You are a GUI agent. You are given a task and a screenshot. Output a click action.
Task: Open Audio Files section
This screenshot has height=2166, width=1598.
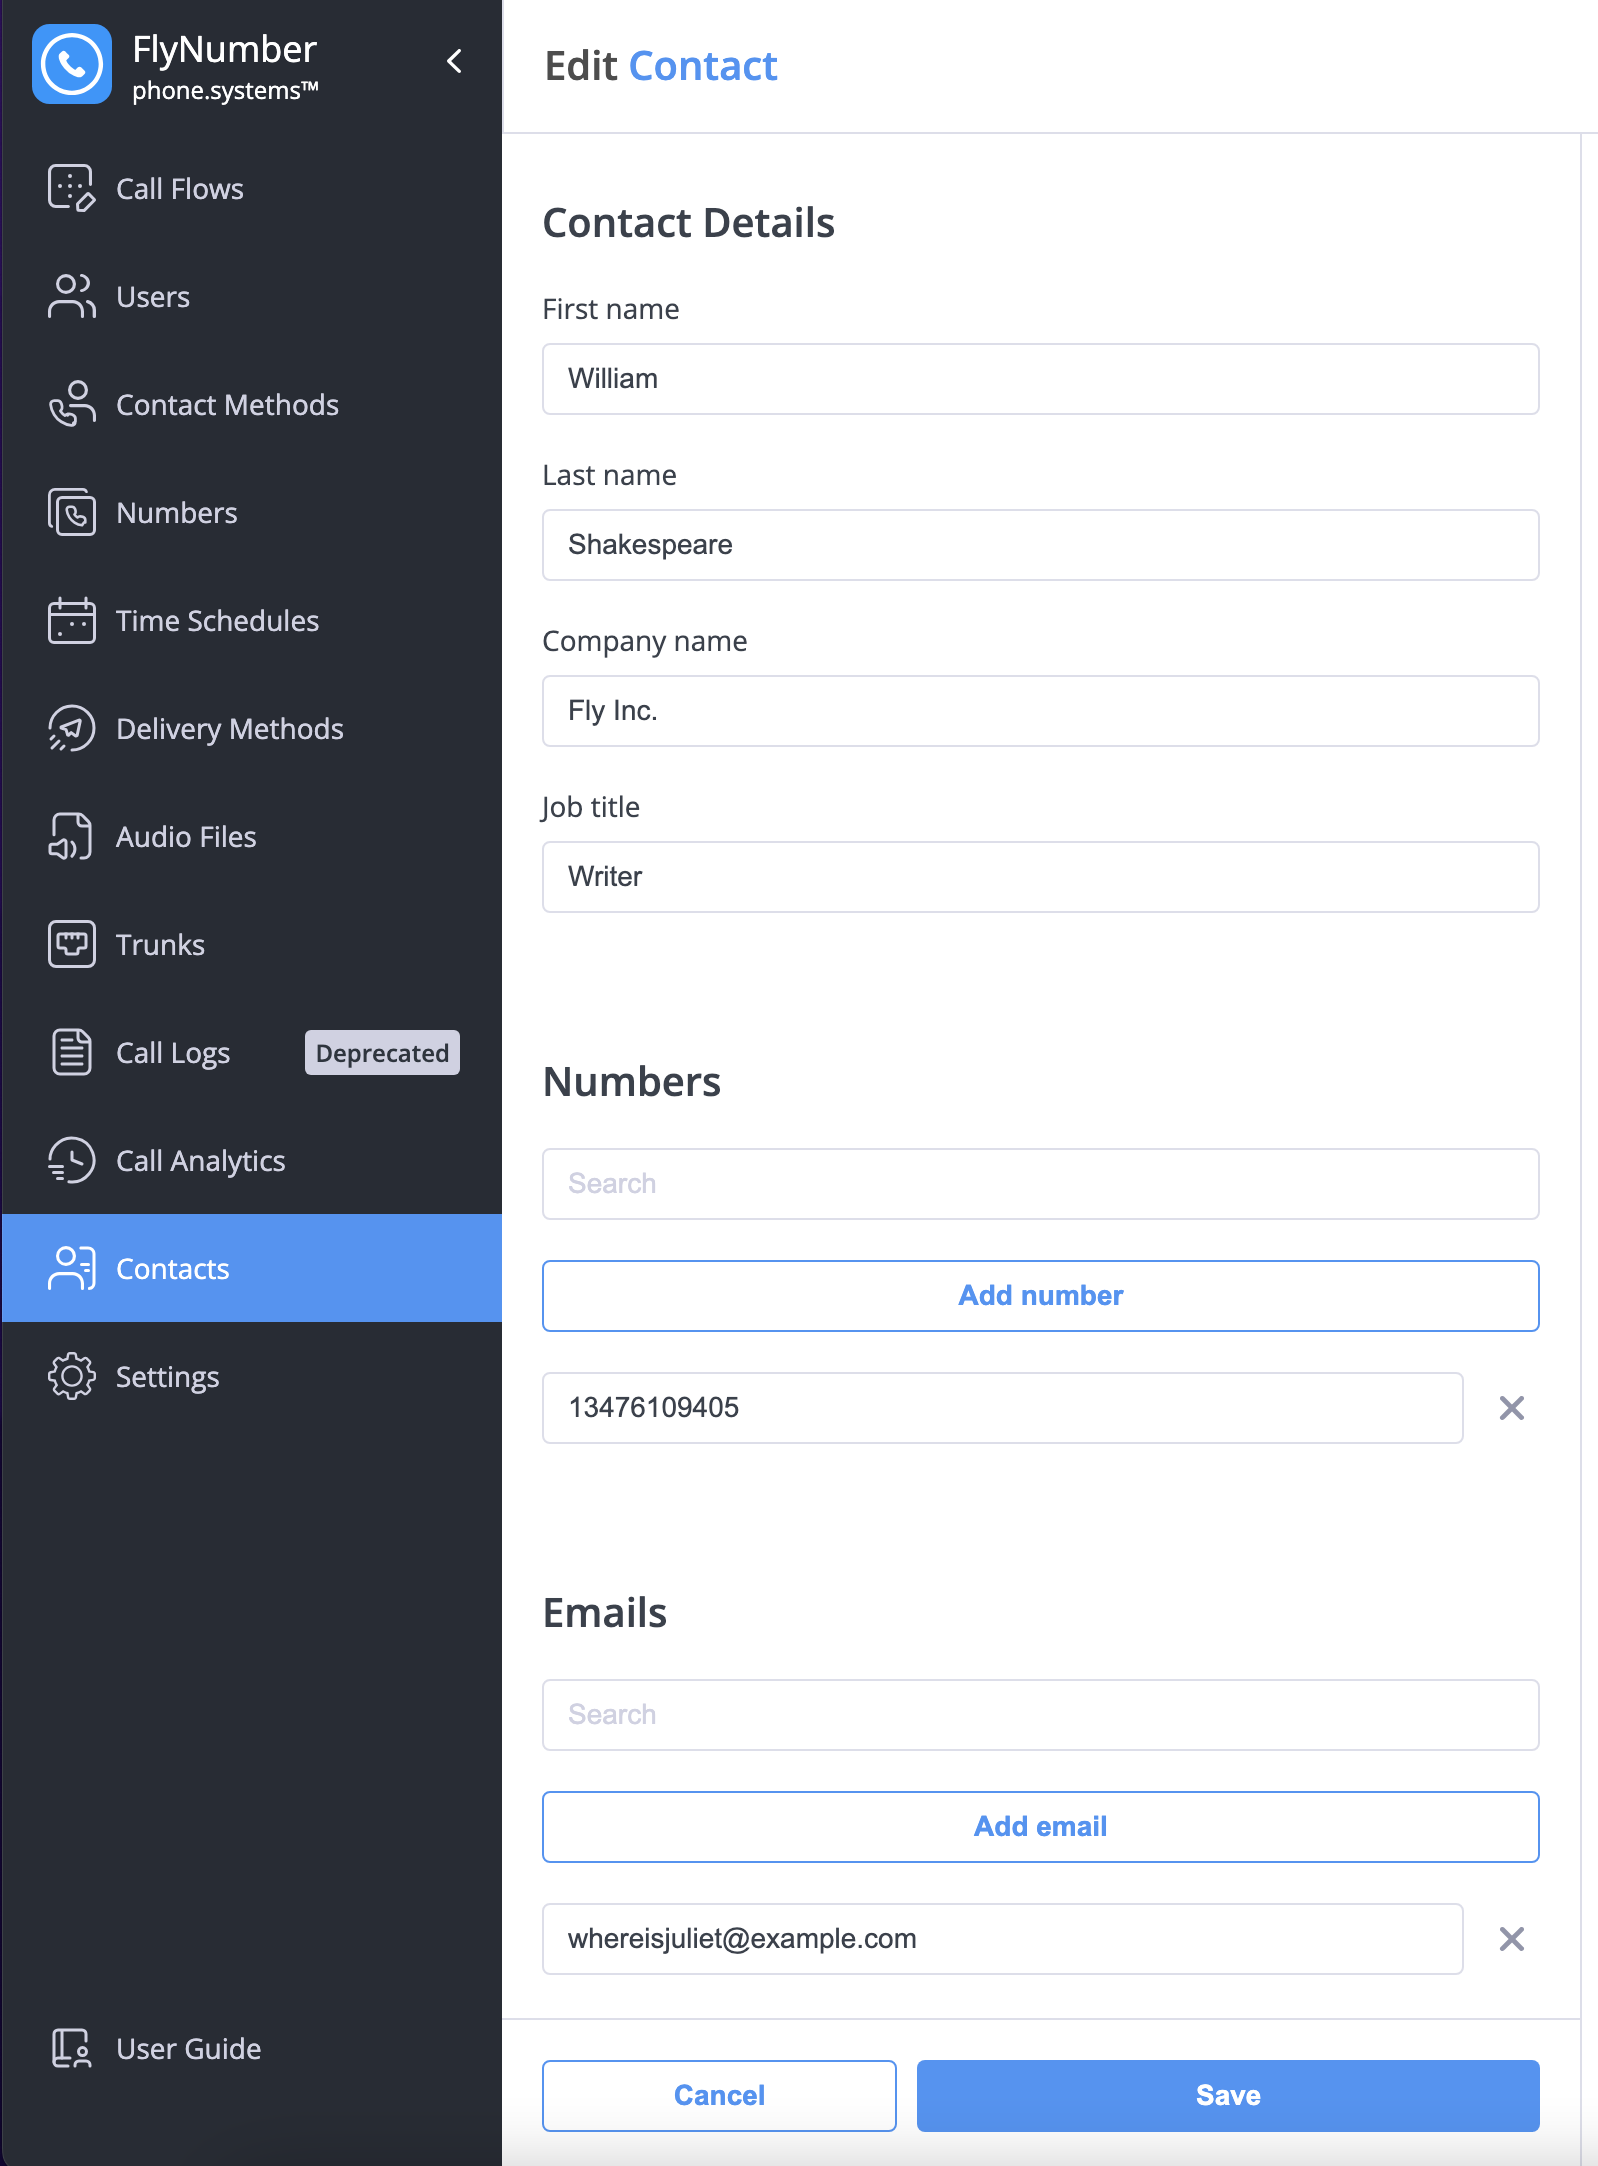pos(186,837)
